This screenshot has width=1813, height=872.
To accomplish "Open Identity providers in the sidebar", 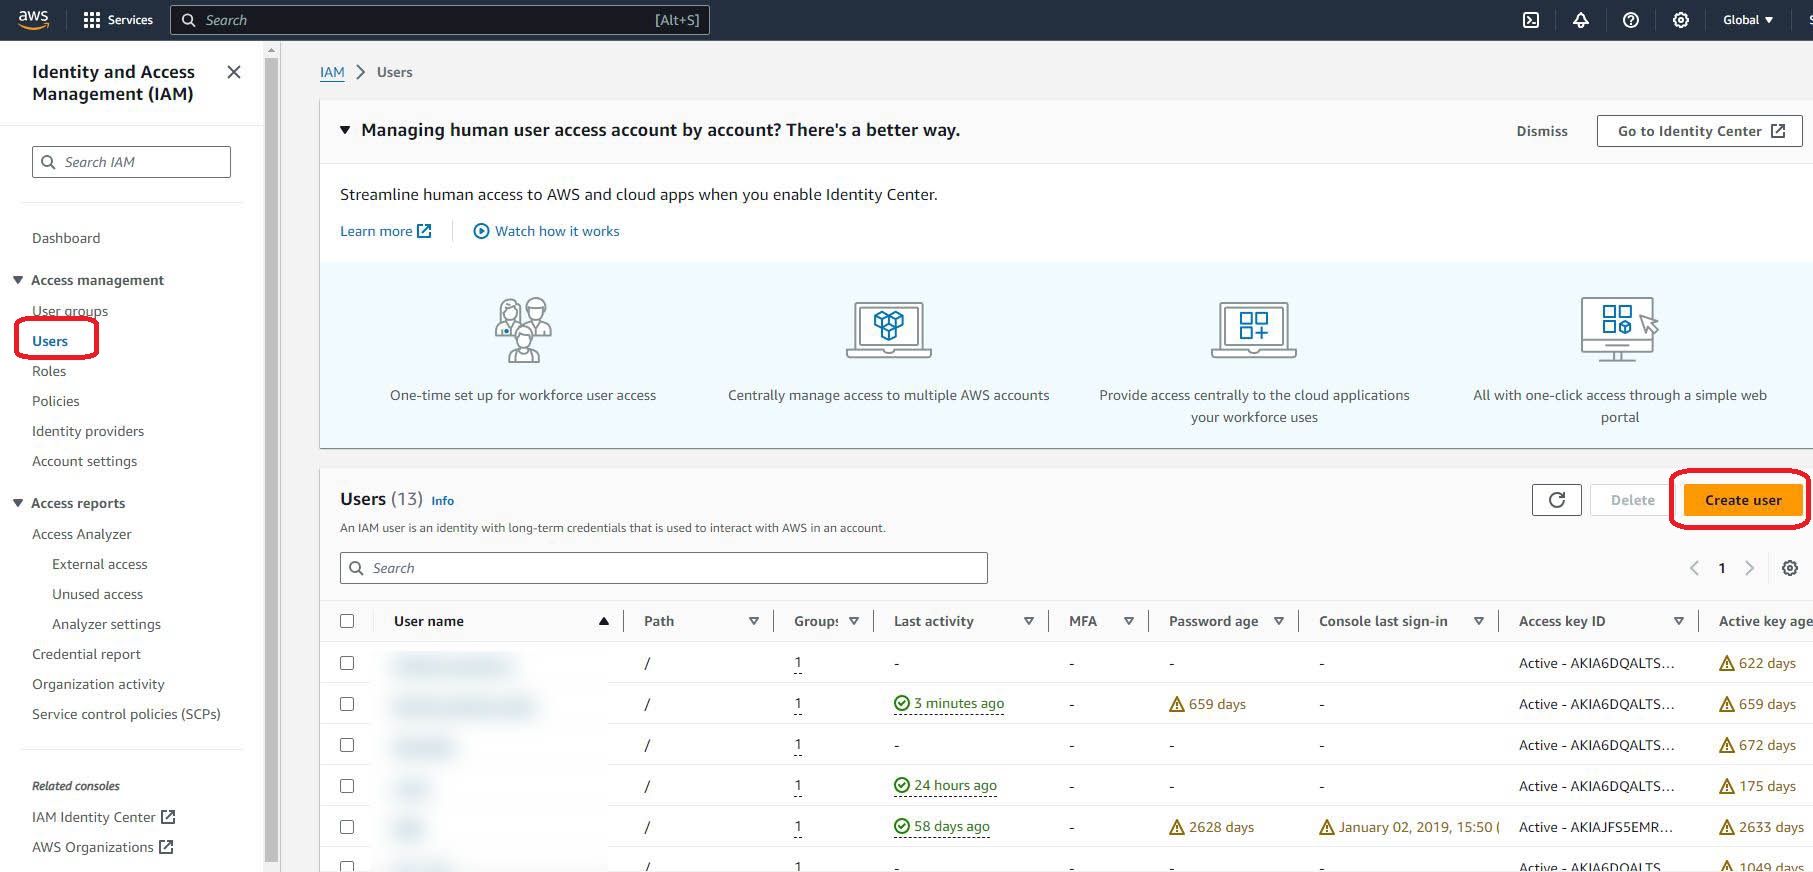I will (88, 431).
